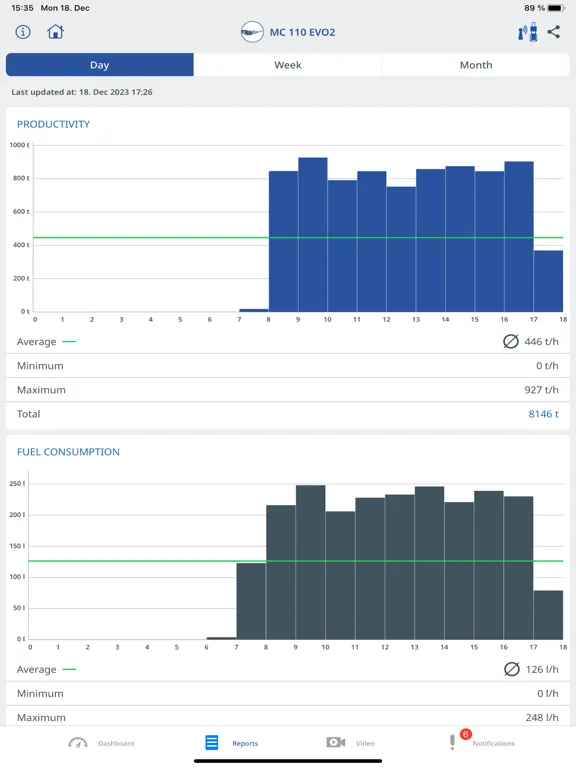Click the MC 110 EVO2 title

[x=302, y=32]
